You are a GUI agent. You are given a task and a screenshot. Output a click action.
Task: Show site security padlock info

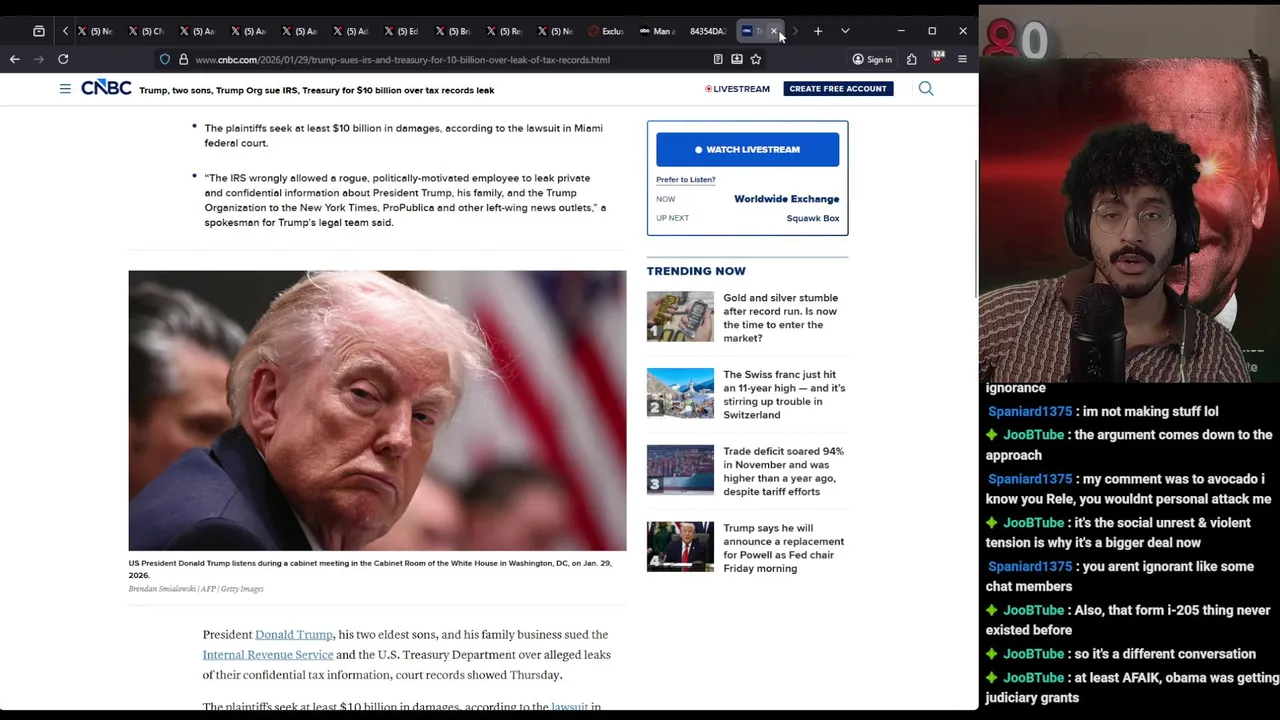183,59
